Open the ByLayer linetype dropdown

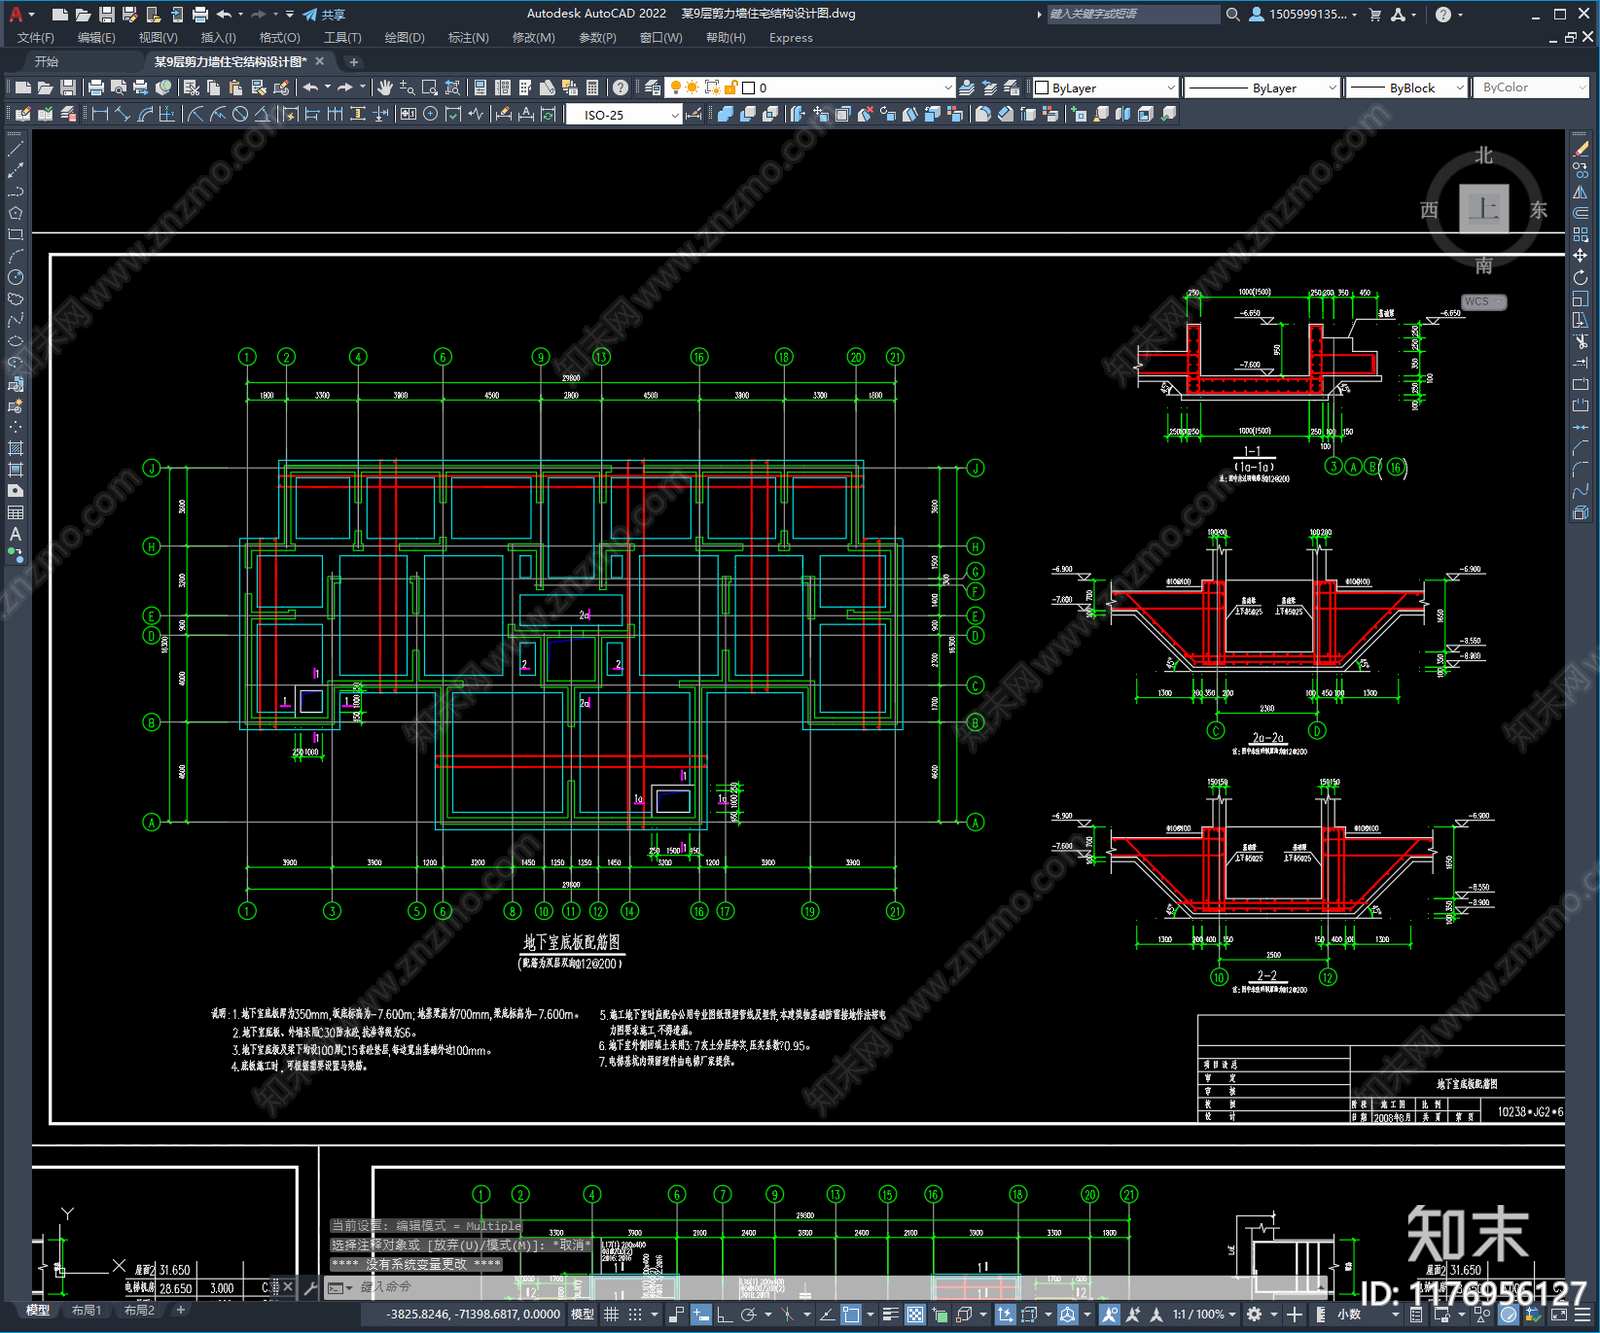pyautogui.click(x=1262, y=88)
